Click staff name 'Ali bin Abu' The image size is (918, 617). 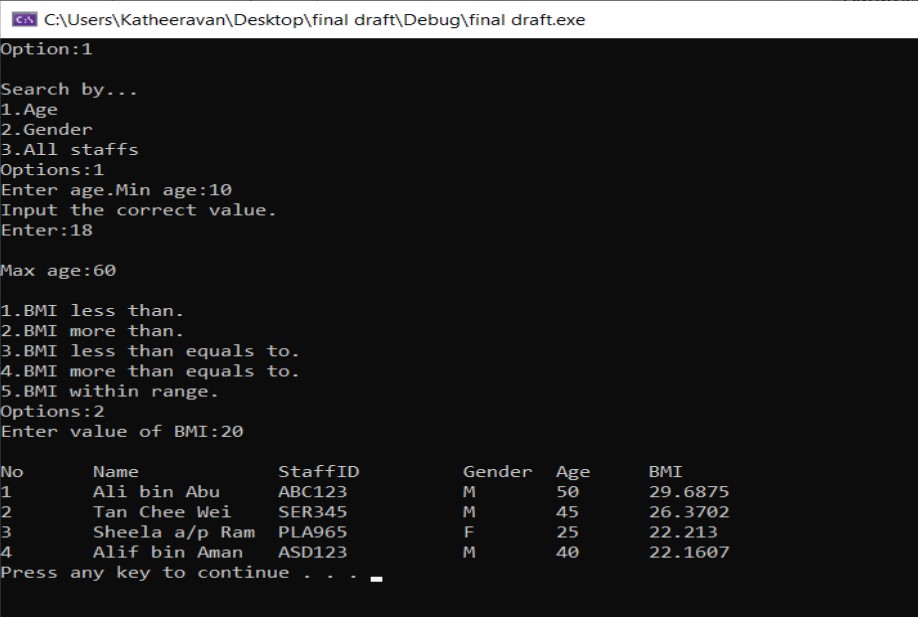tap(156, 492)
